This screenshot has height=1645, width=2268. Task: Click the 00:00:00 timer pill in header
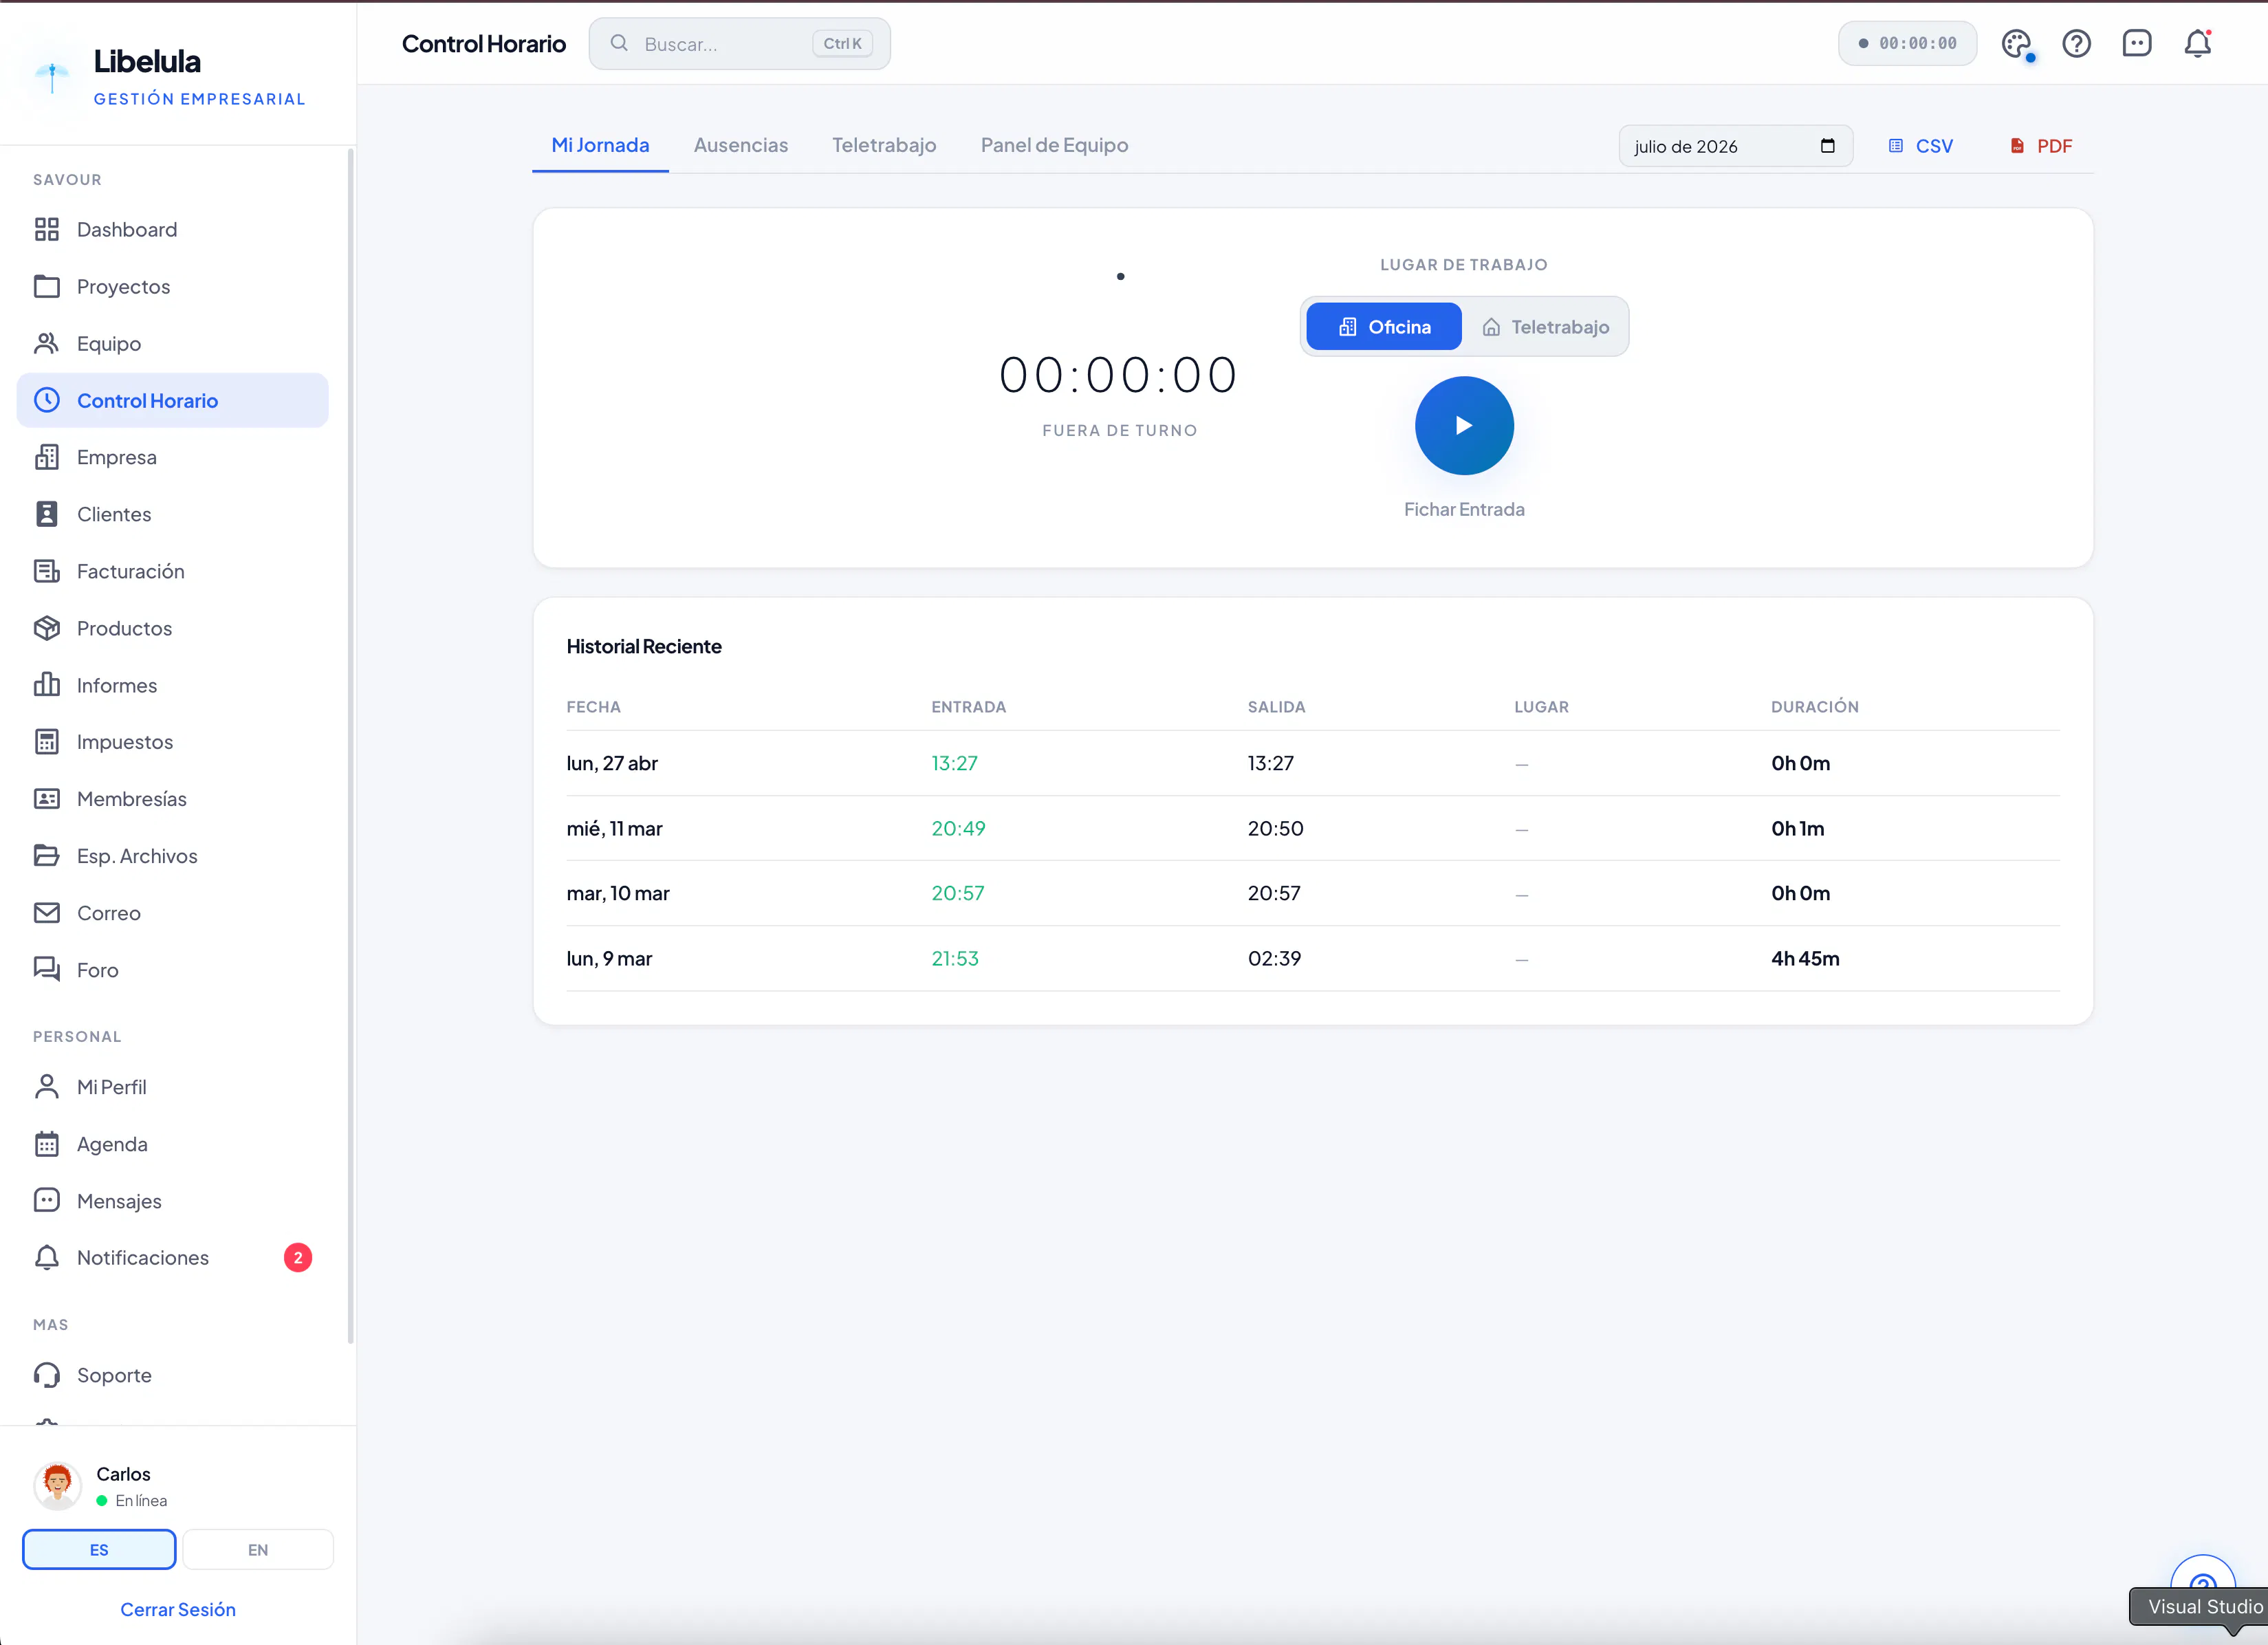coord(1907,44)
